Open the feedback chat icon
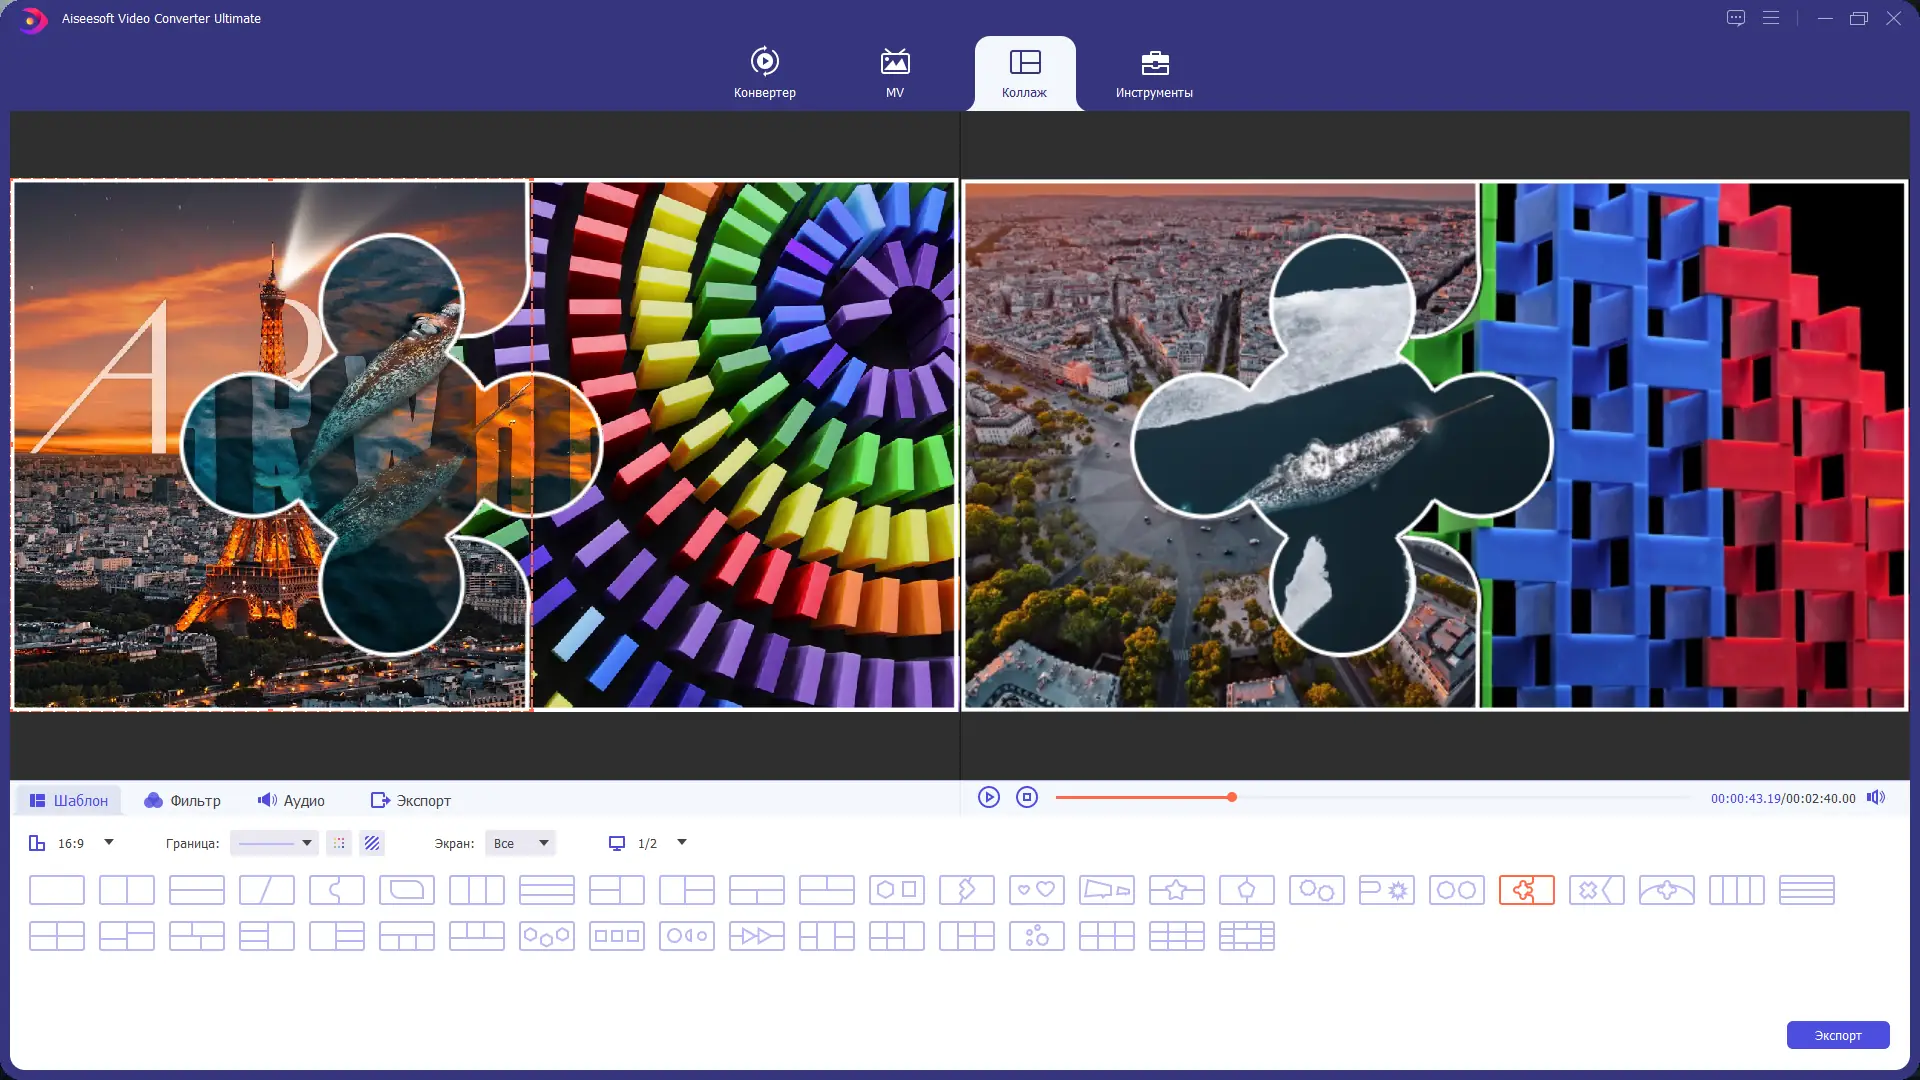The image size is (1920, 1080). (x=1736, y=18)
